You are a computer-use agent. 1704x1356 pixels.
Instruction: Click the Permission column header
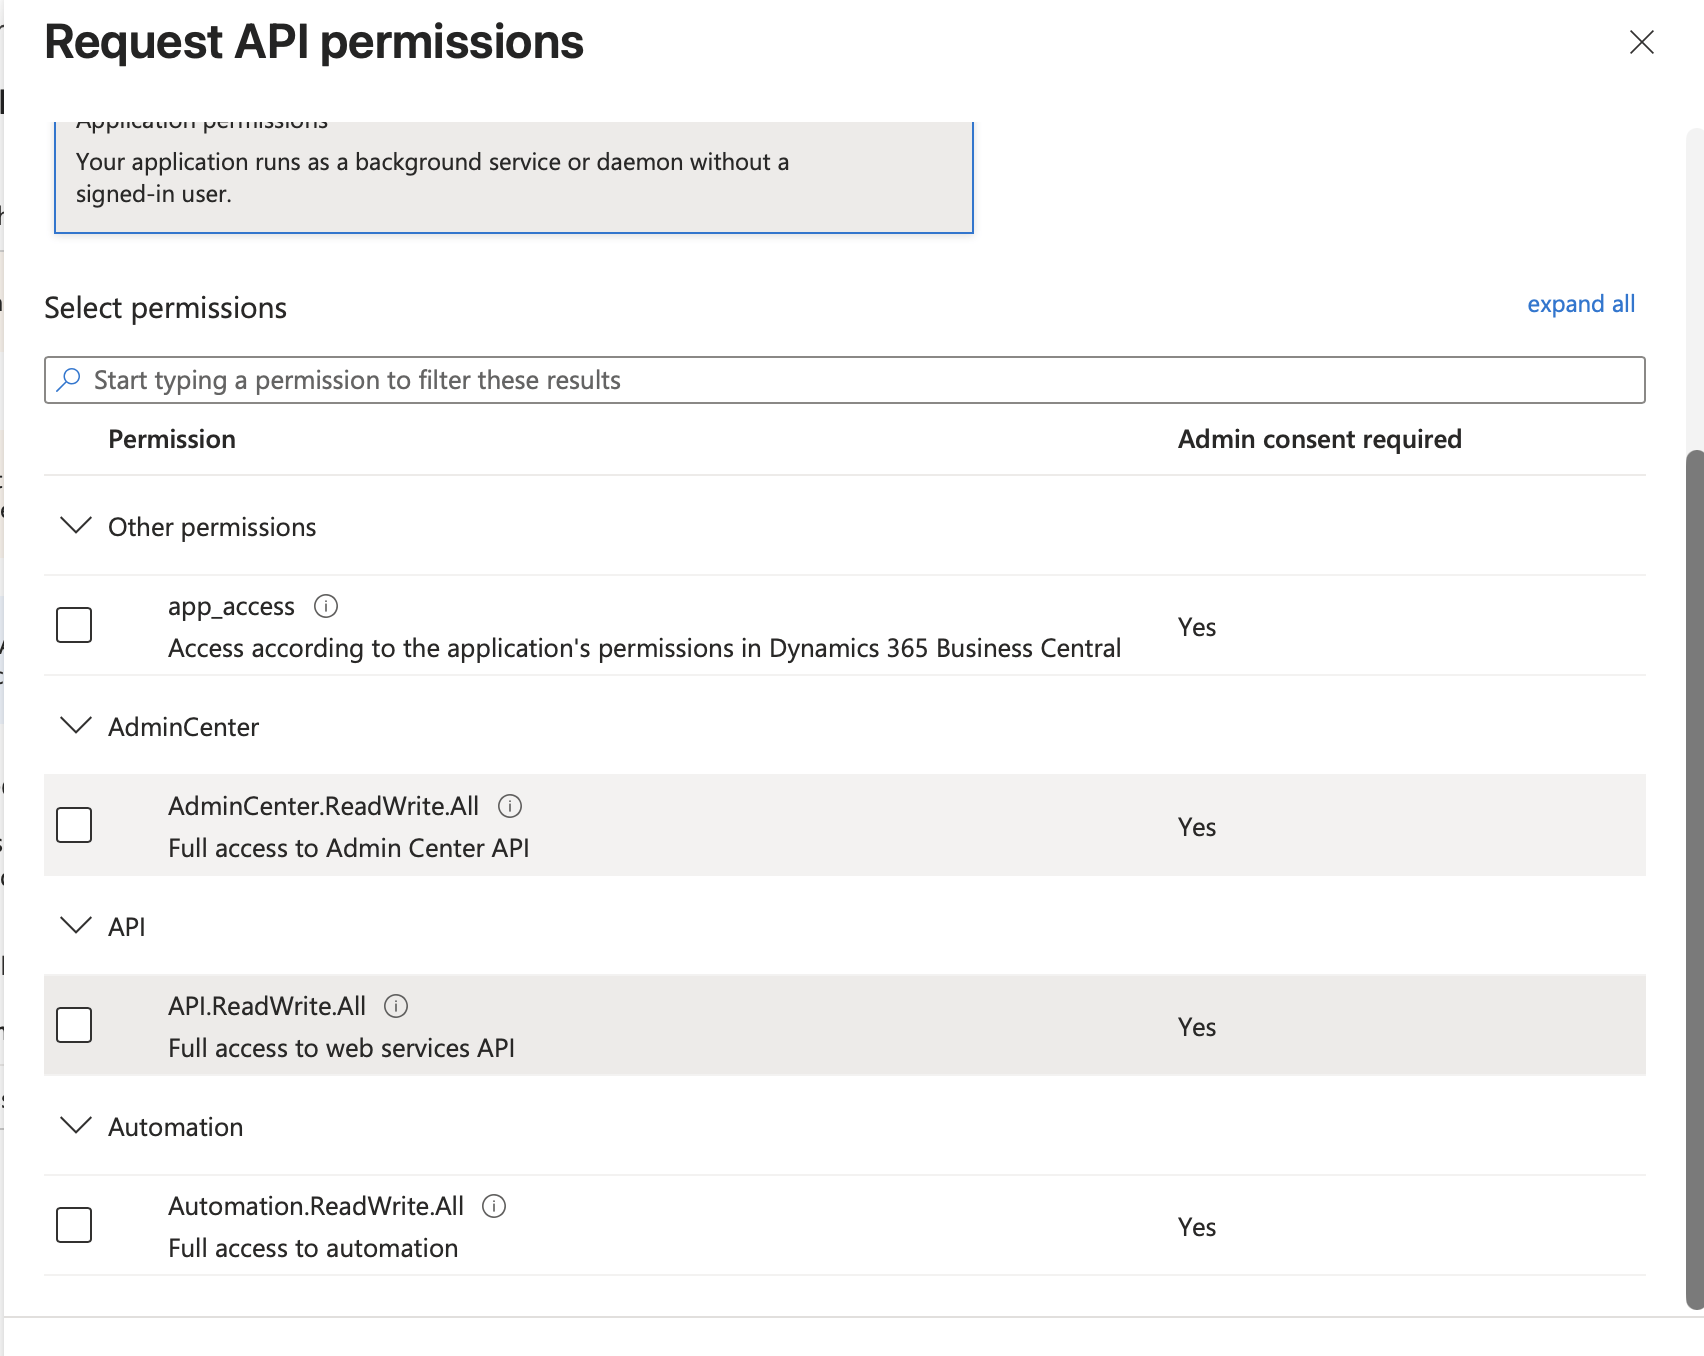(x=172, y=439)
